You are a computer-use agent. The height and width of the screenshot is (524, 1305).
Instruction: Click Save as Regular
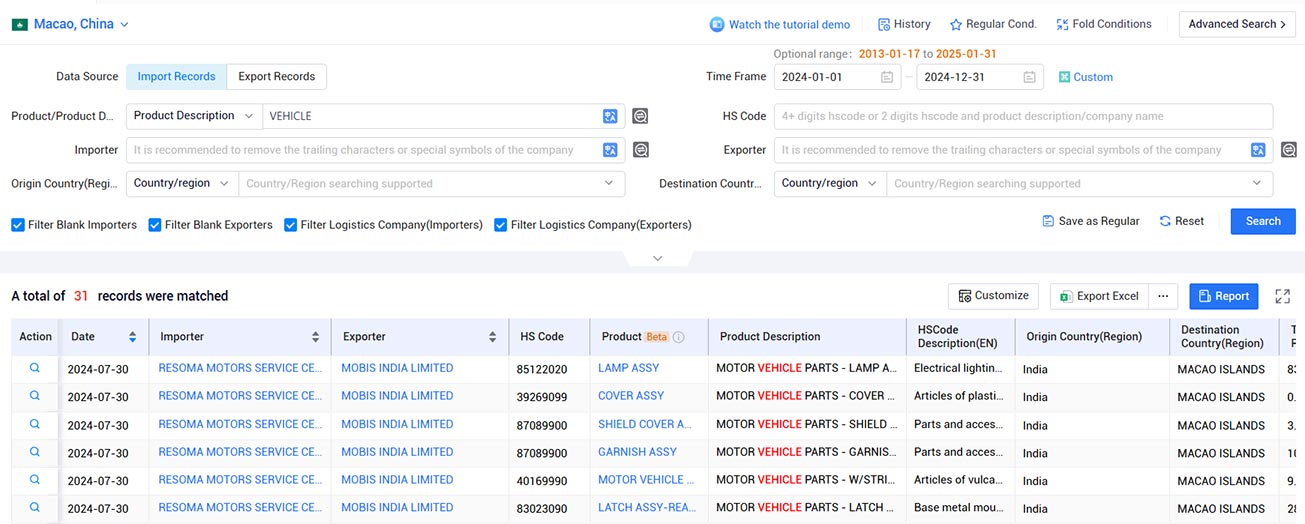click(x=1091, y=221)
